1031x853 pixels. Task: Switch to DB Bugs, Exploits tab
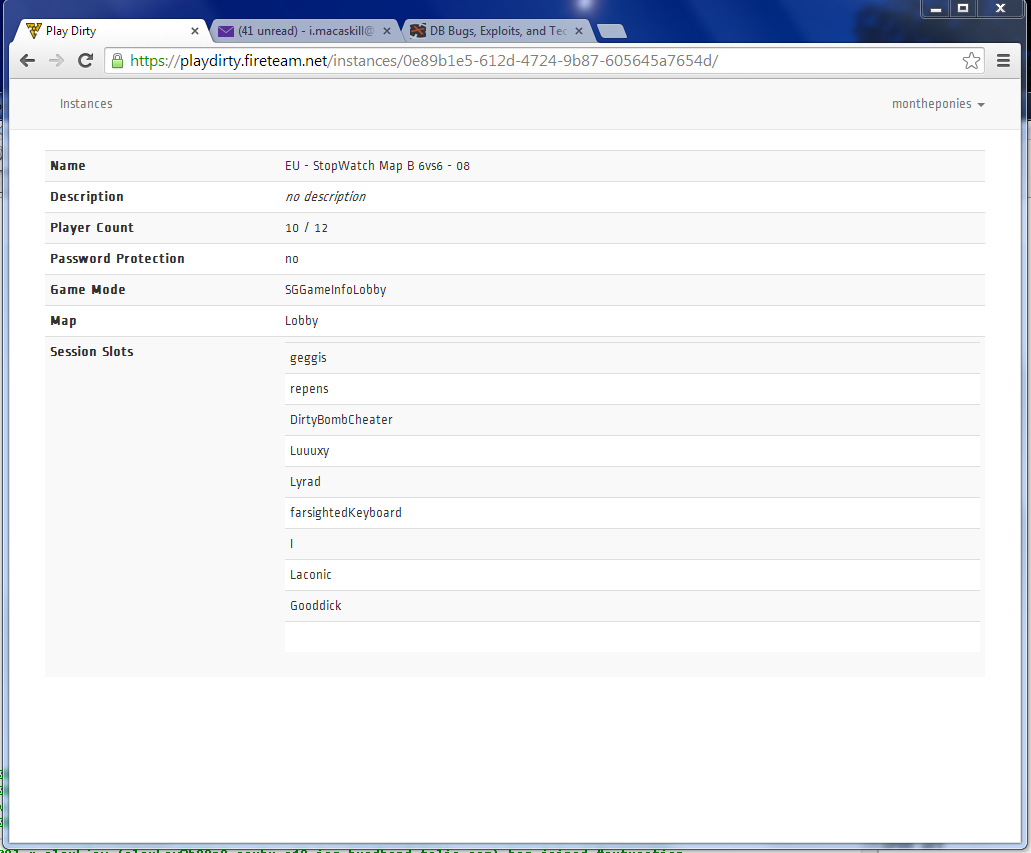[490, 31]
